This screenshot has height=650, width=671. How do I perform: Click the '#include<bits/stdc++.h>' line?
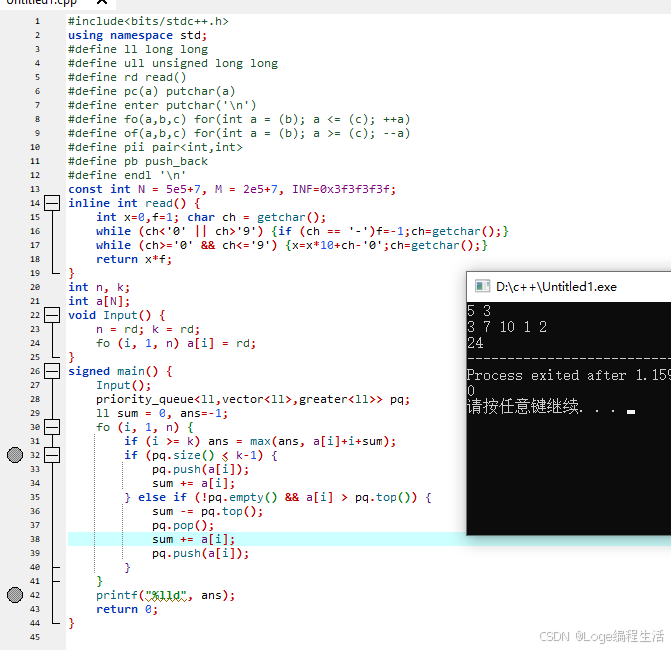click(x=148, y=21)
